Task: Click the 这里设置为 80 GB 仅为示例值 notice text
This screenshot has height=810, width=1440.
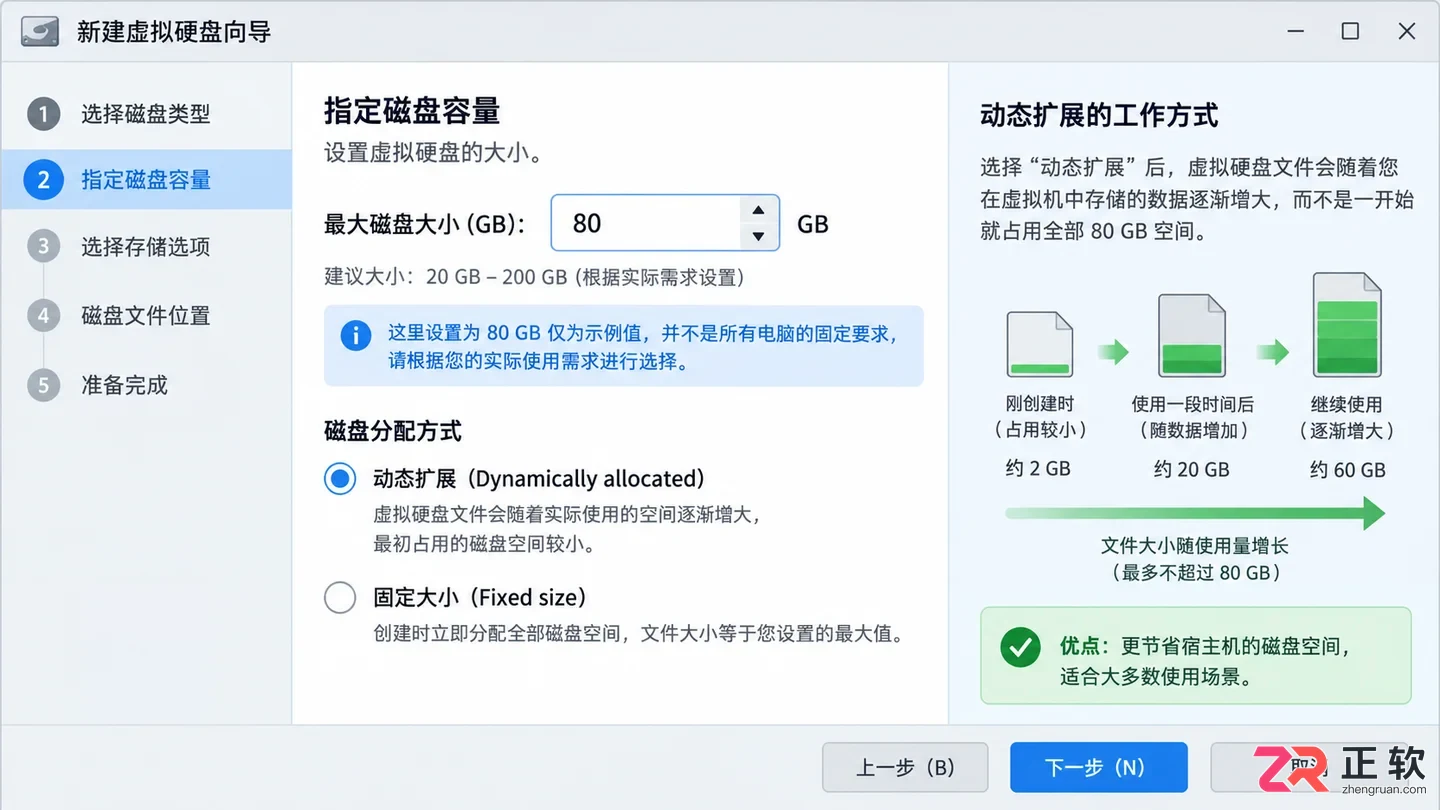Action: (x=642, y=347)
